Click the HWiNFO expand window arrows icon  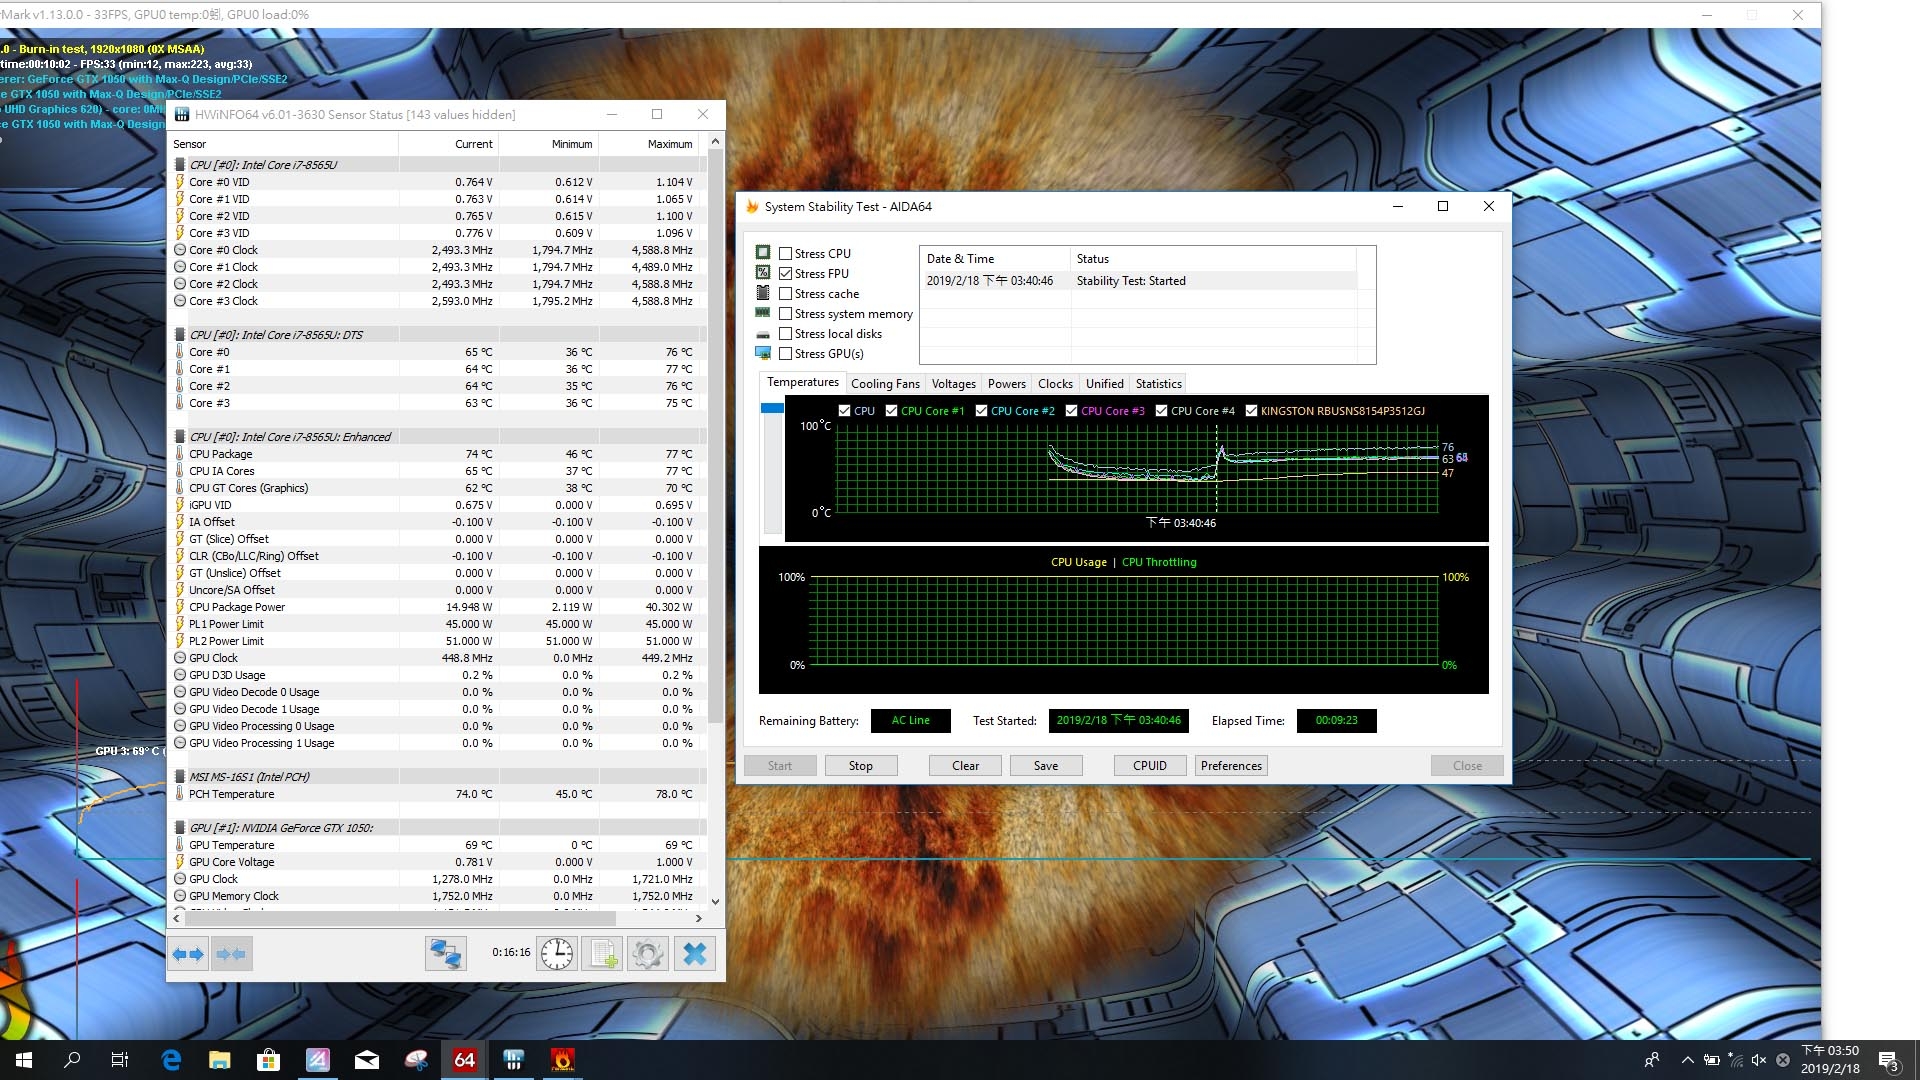click(188, 954)
